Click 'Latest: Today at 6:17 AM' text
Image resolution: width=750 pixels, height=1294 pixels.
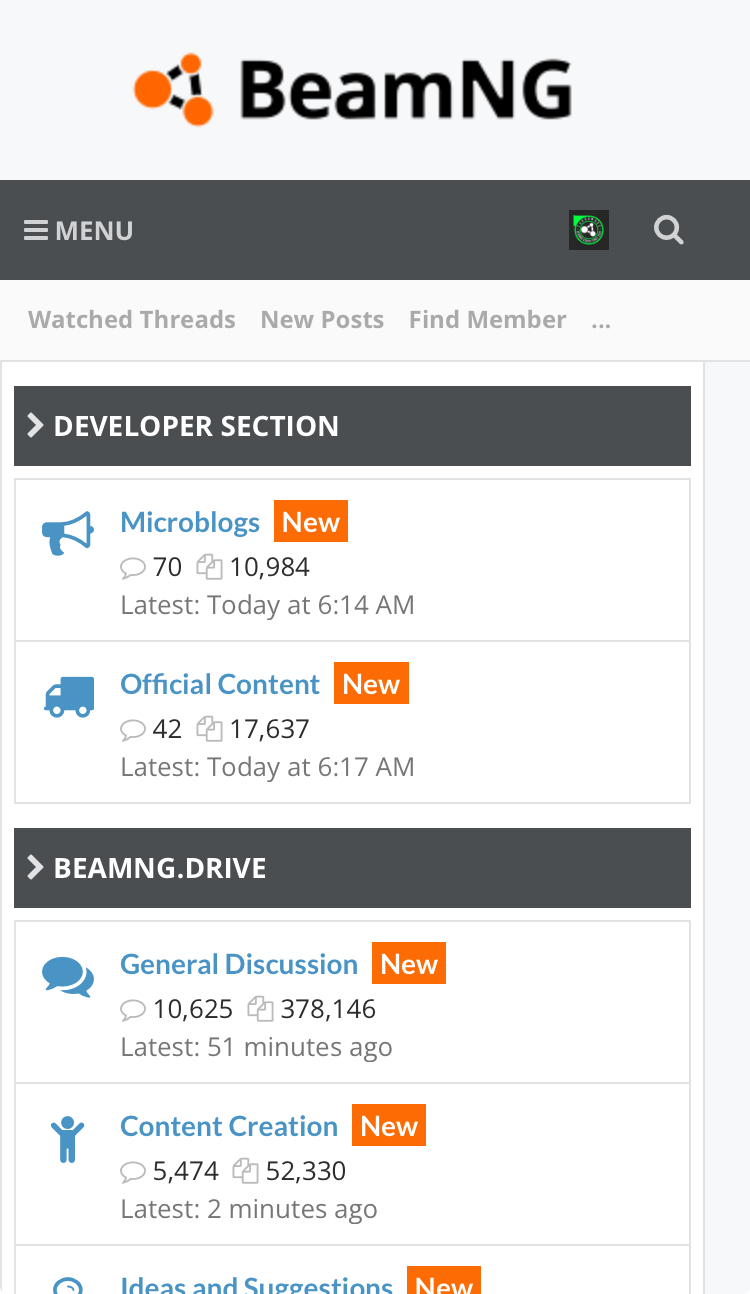click(267, 767)
